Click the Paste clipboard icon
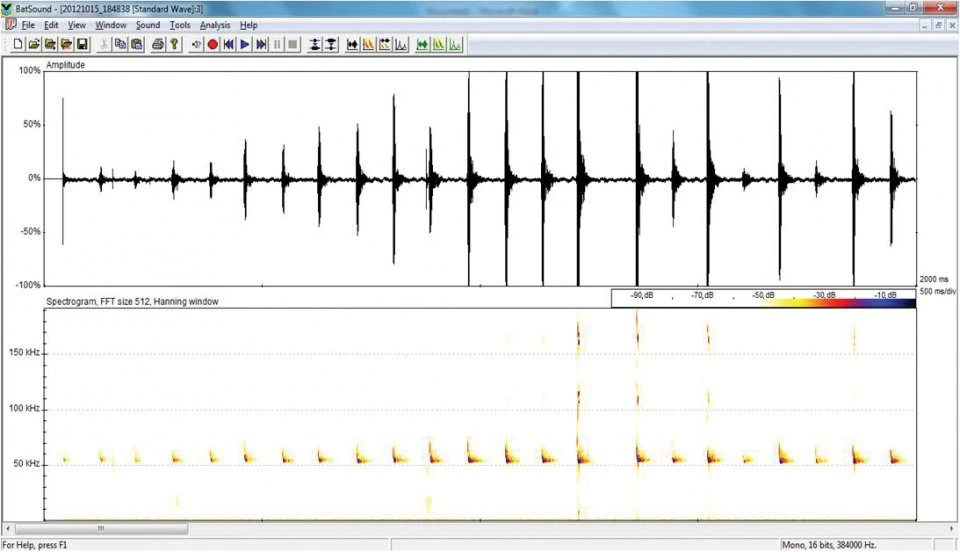Screen dimensions: 960x552 pos(137,44)
